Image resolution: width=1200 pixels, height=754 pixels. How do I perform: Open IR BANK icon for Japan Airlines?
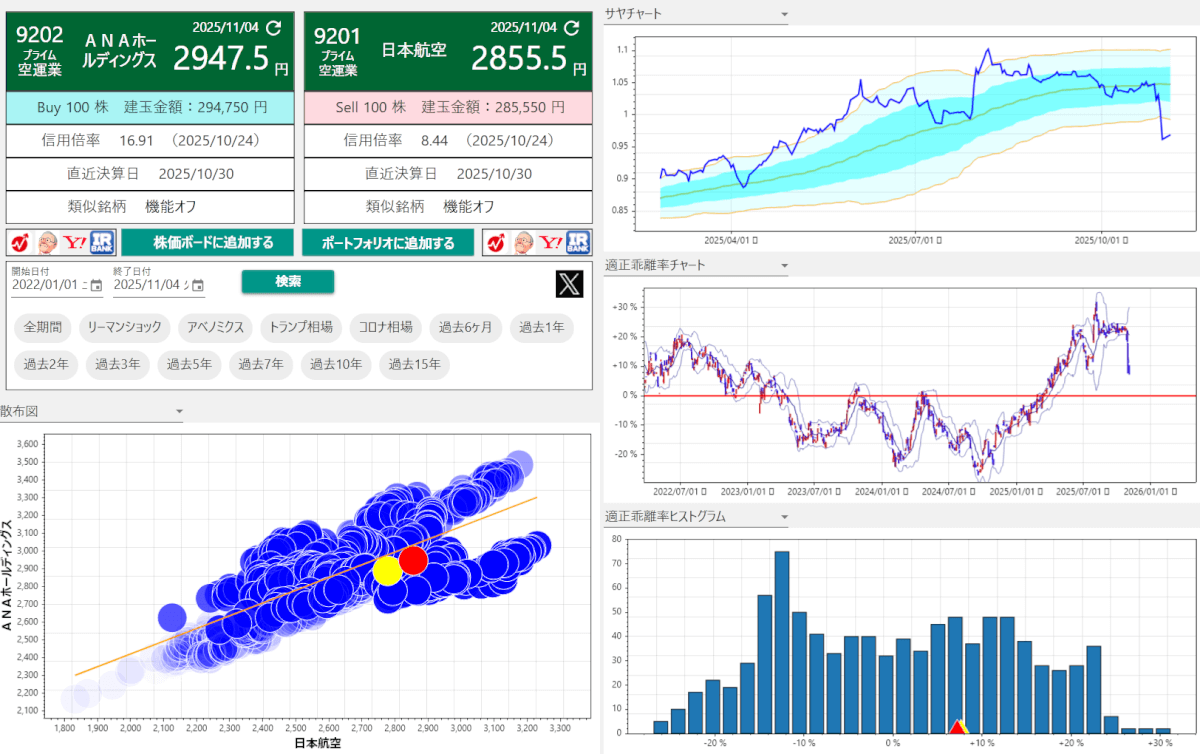pyautogui.click(x=579, y=243)
